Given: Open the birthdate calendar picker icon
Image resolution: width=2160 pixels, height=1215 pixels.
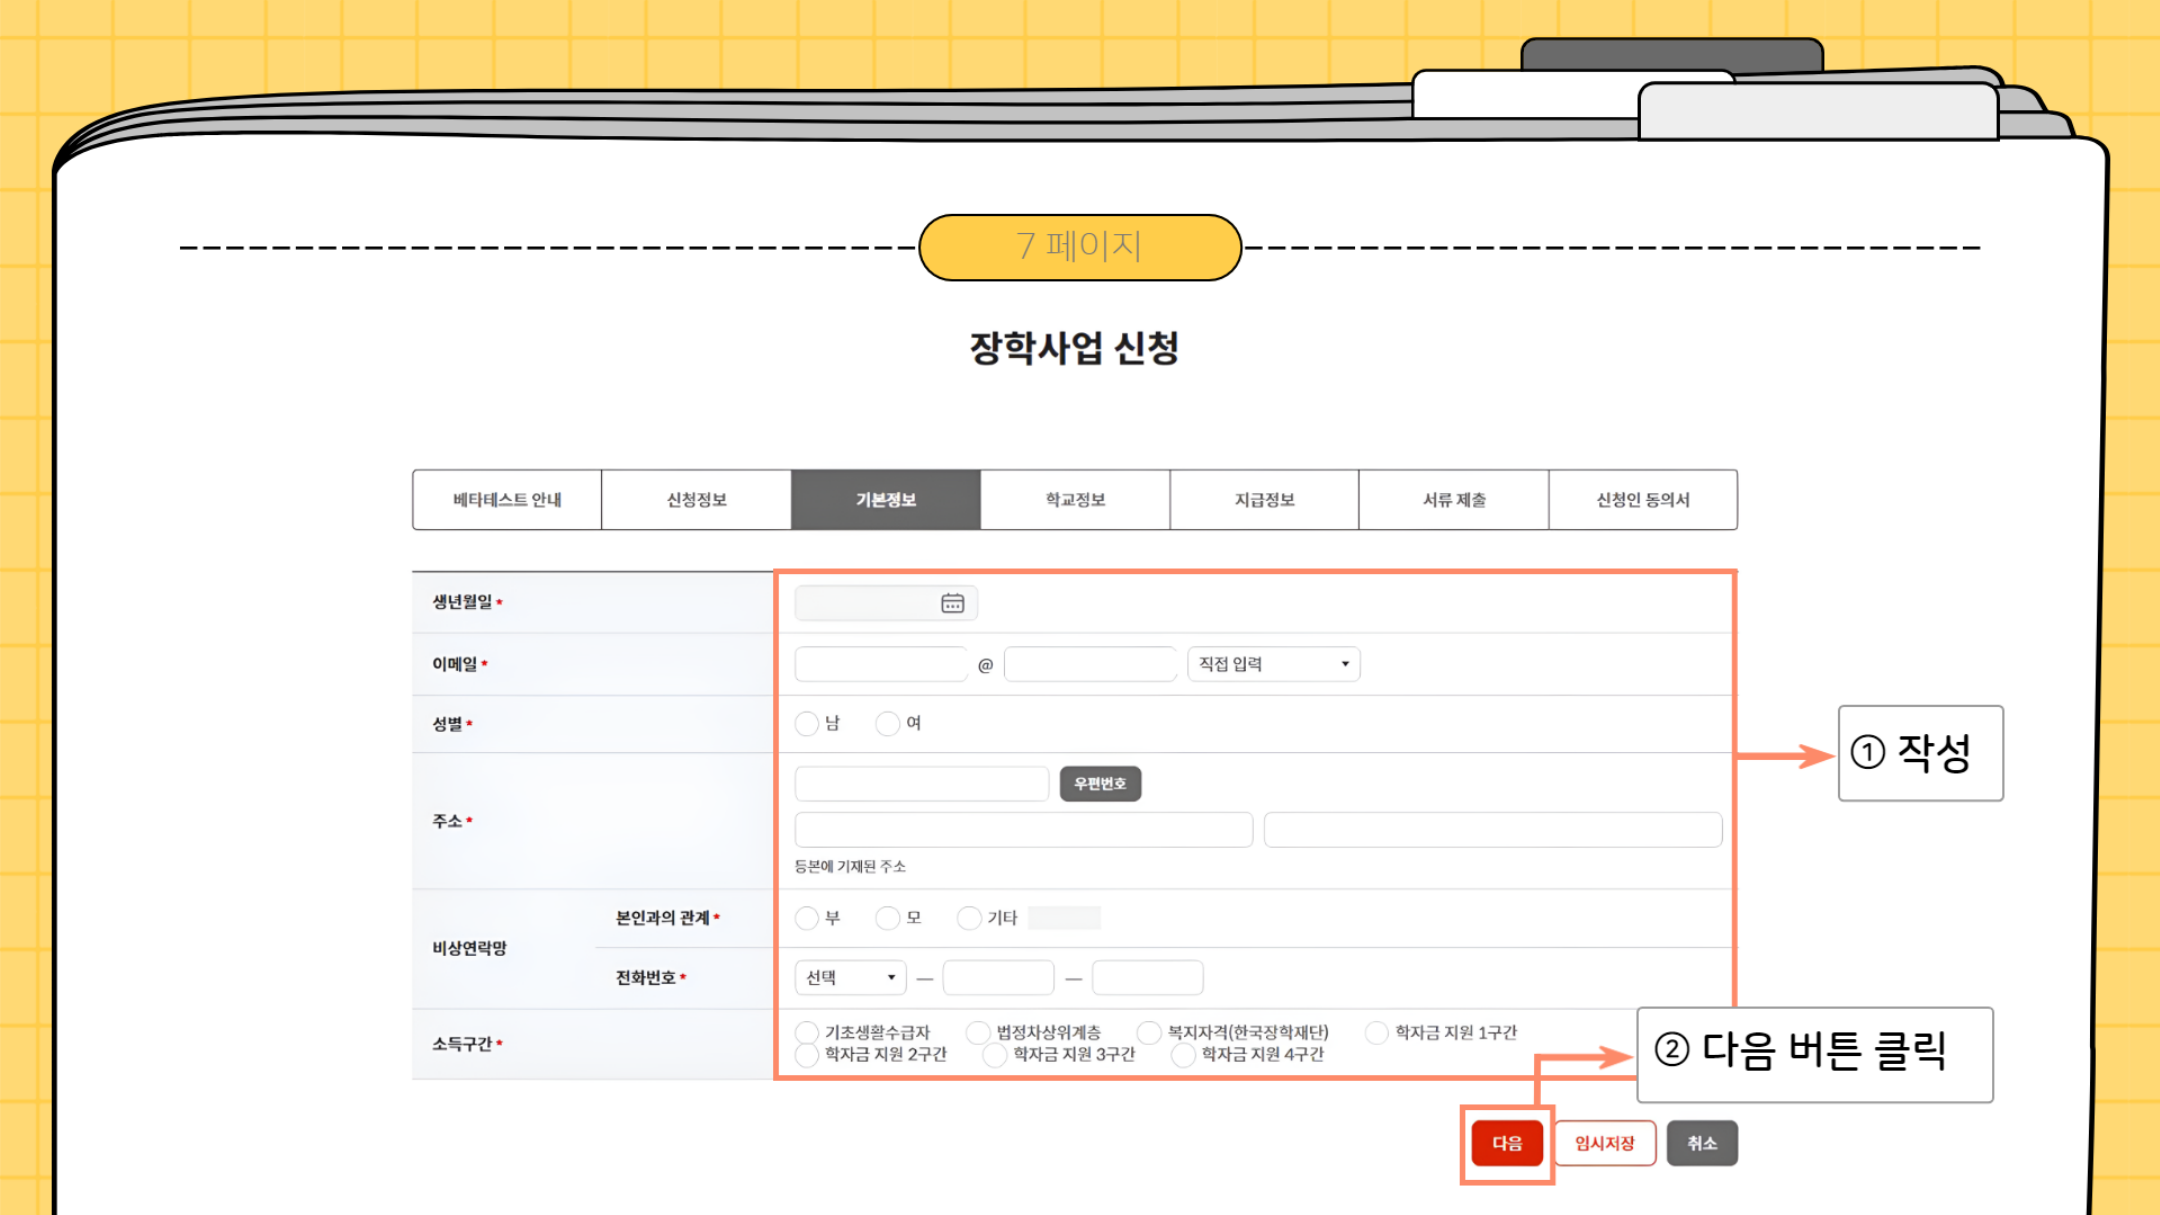Looking at the screenshot, I should pyautogui.click(x=952, y=603).
